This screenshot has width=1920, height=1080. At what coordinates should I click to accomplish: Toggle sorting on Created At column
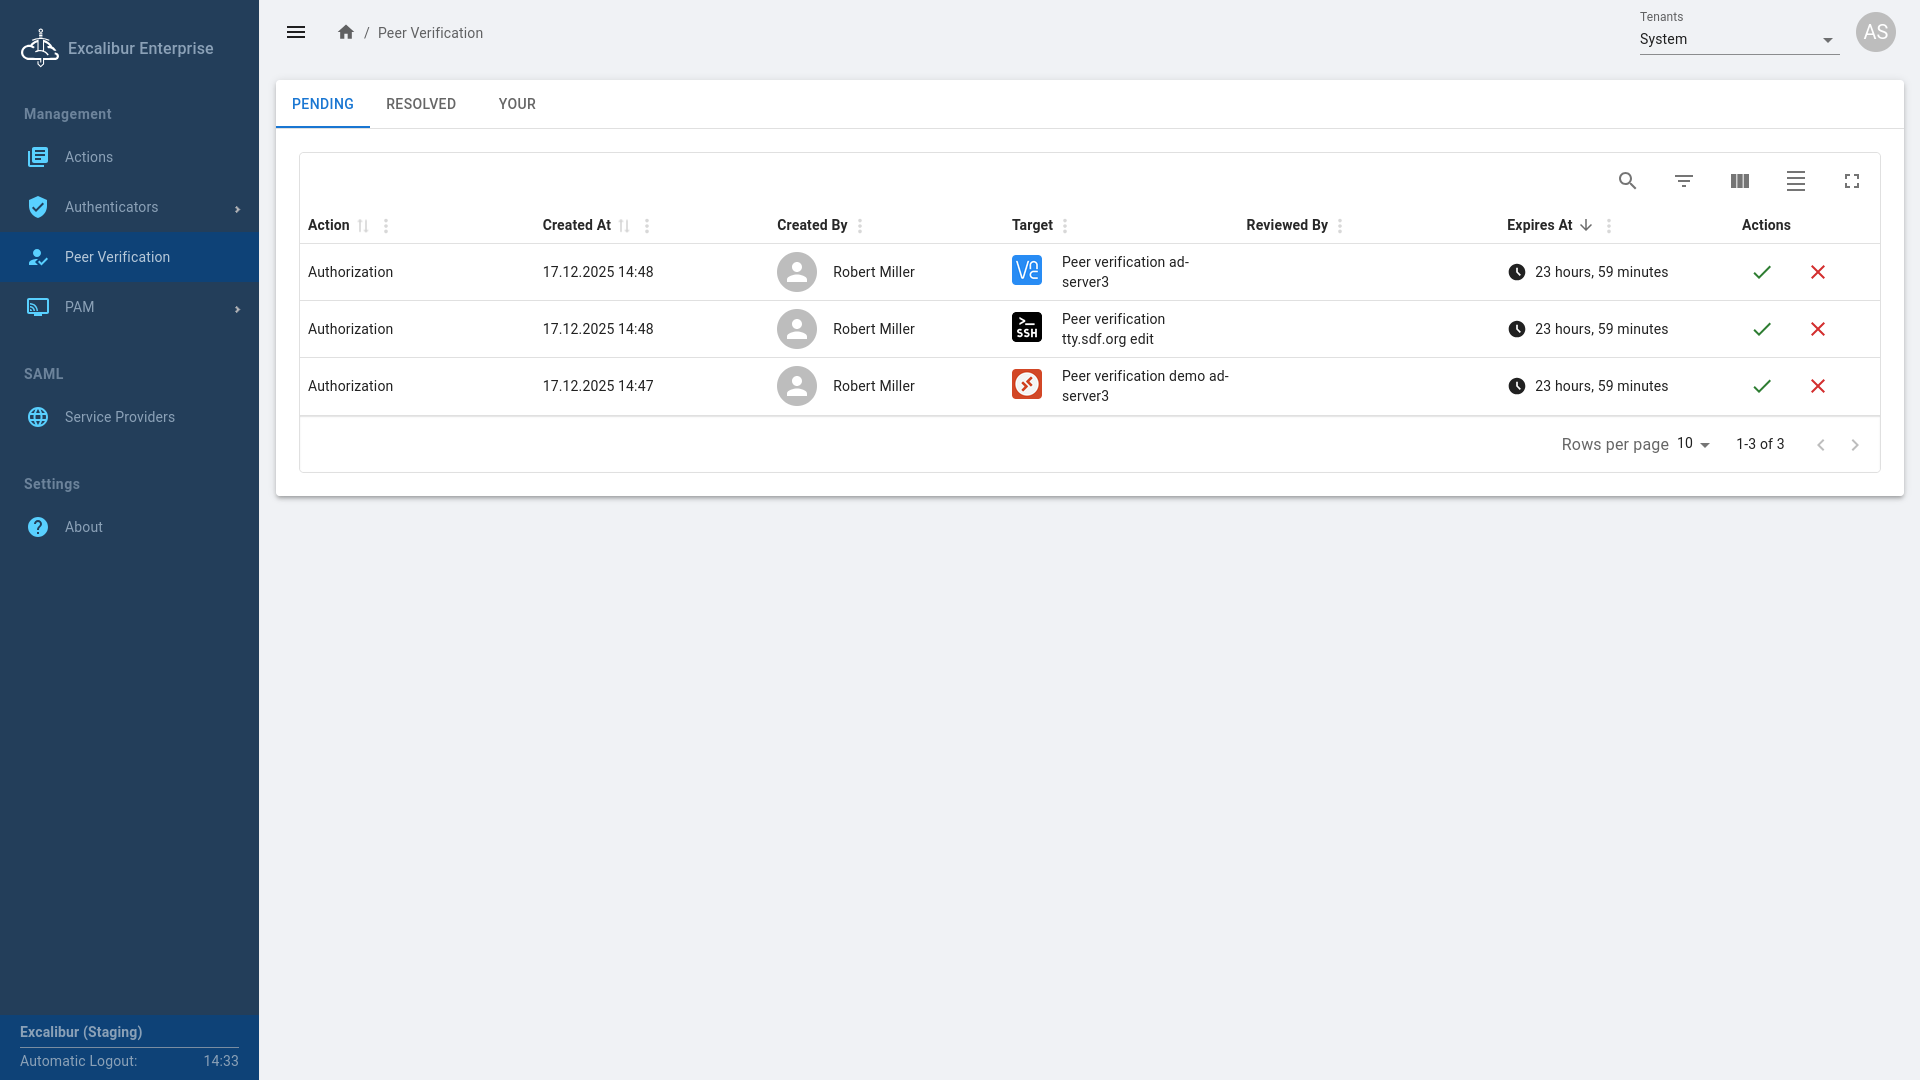click(623, 226)
